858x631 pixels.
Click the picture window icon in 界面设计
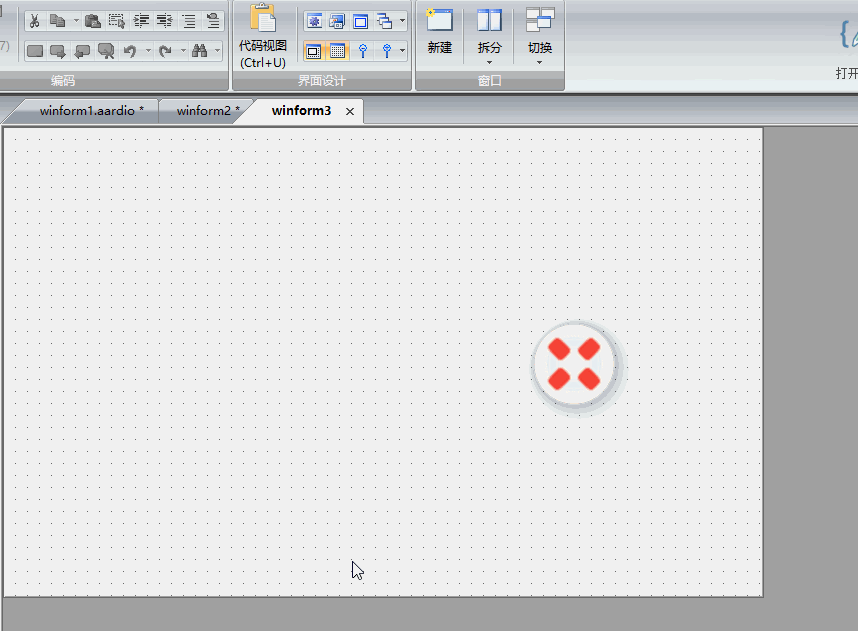pos(337,22)
